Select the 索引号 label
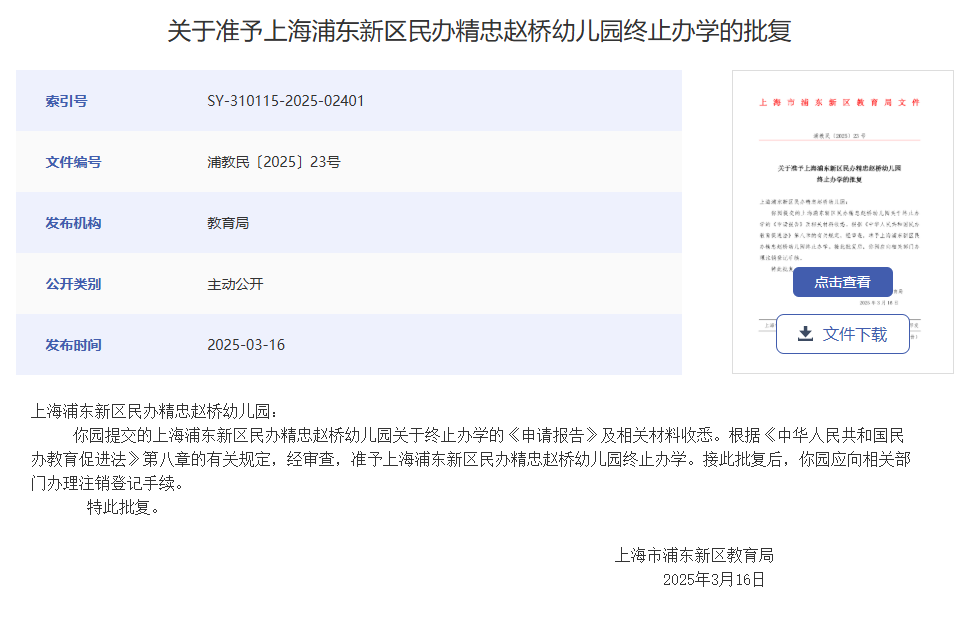Screen dimensions: 972x617 66,101
